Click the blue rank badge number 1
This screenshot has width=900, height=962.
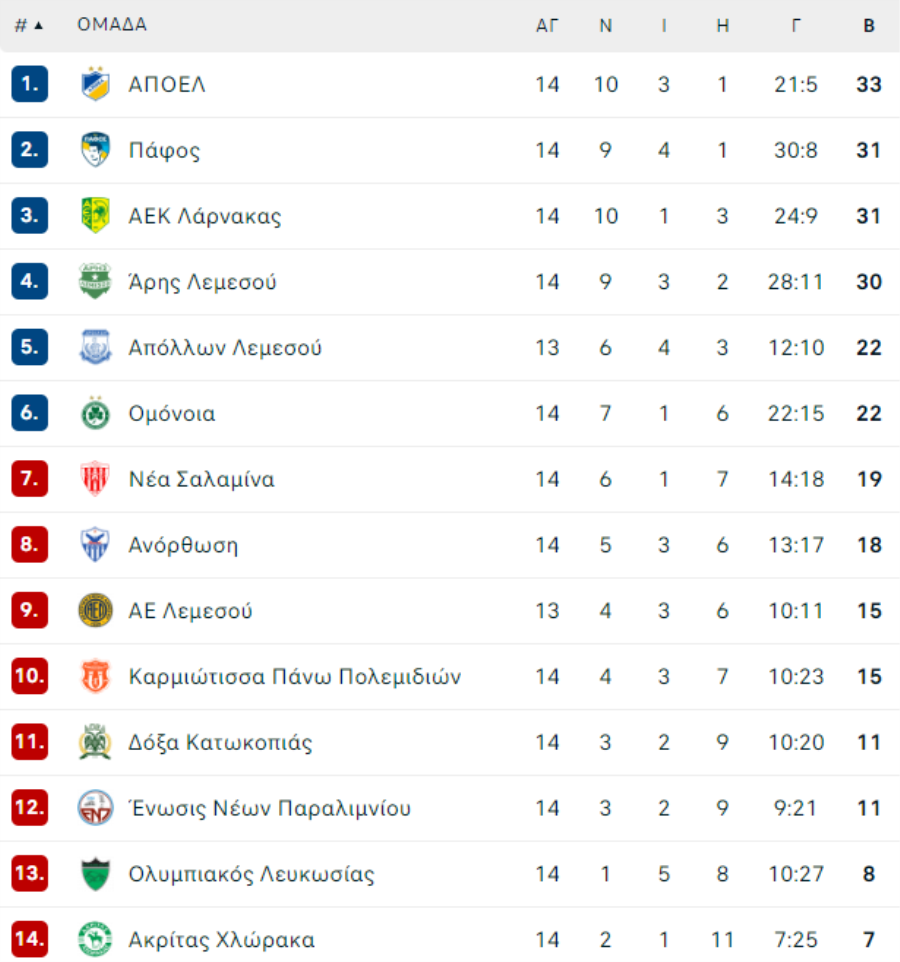click(x=29, y=84)
